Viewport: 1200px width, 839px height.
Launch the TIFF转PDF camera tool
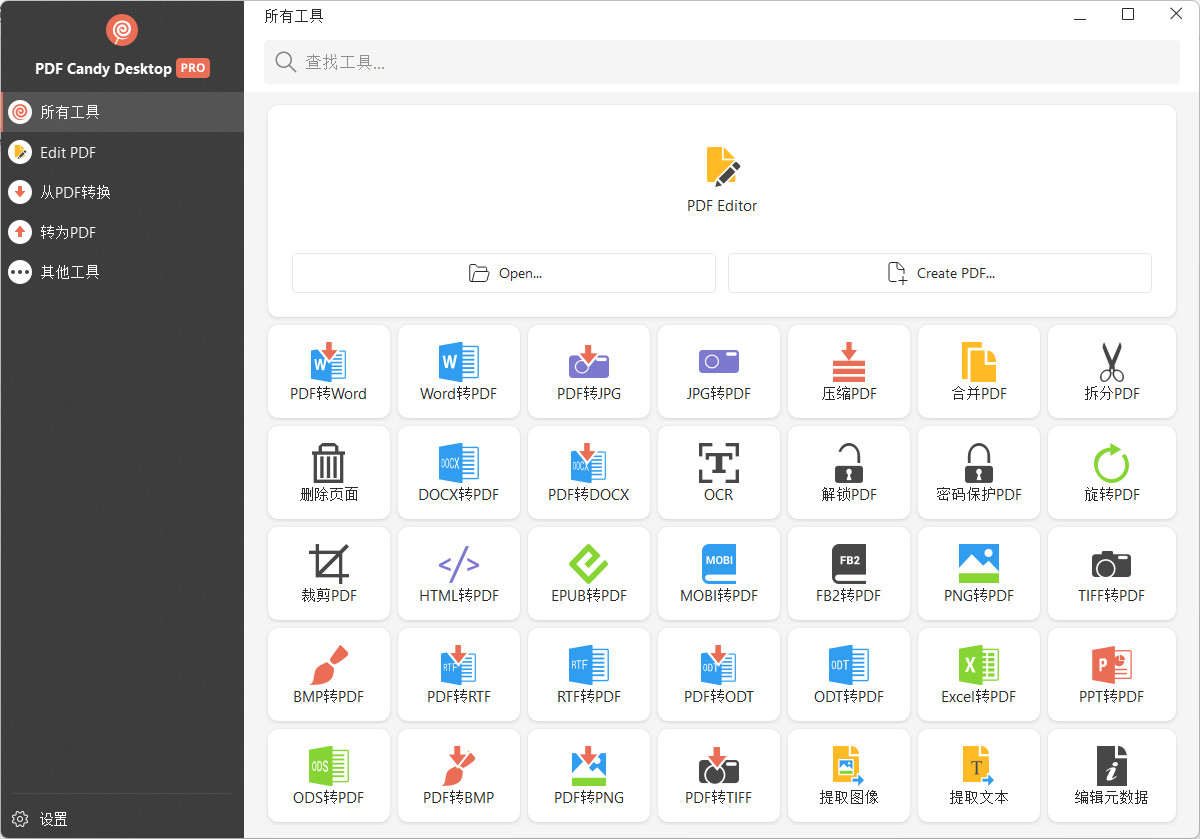1112,573
